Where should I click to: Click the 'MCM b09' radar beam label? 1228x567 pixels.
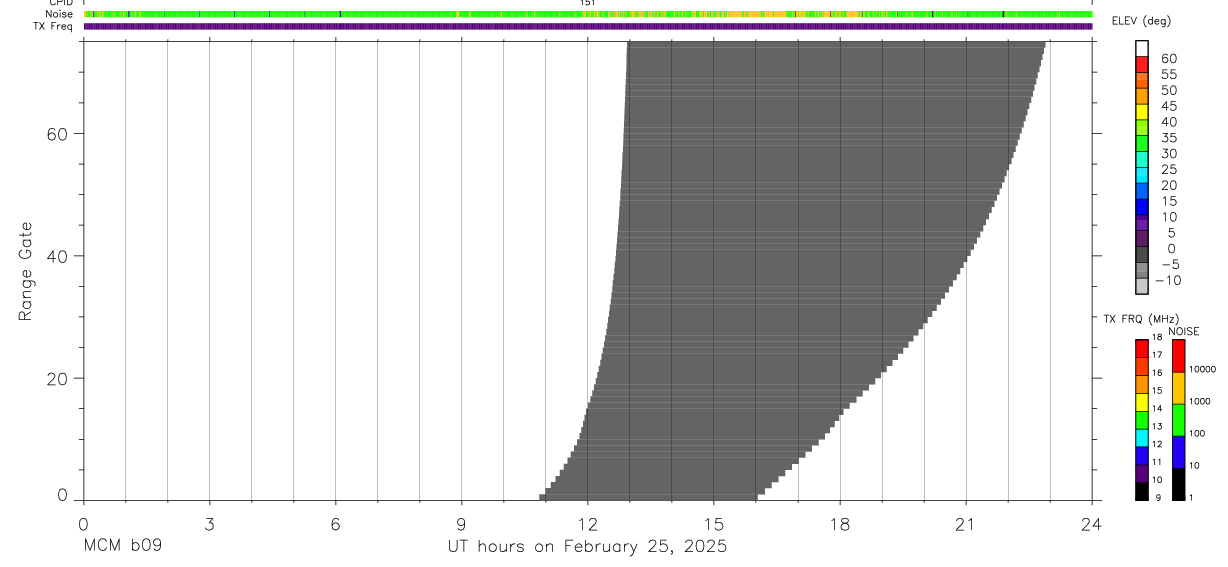tap(122, 547)
